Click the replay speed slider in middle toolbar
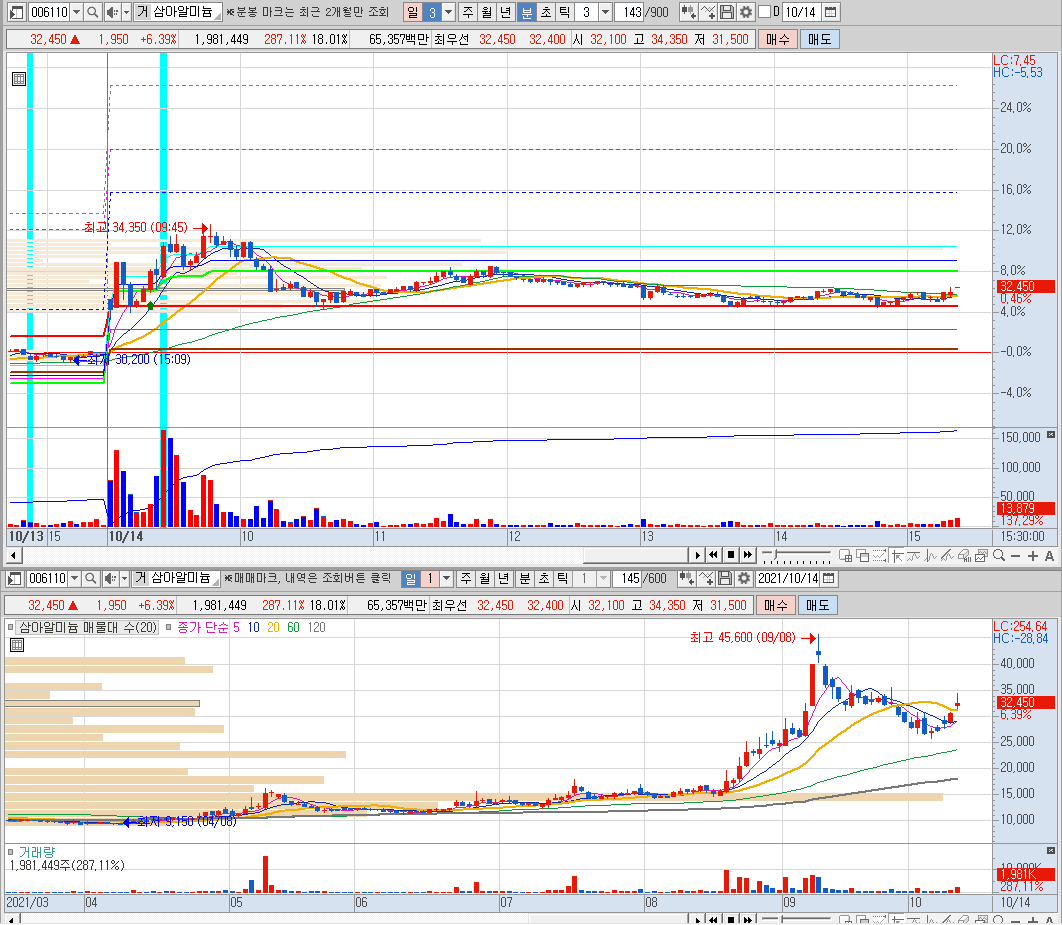Screen dimensions: 1062x925 click(x=796, y=556)
